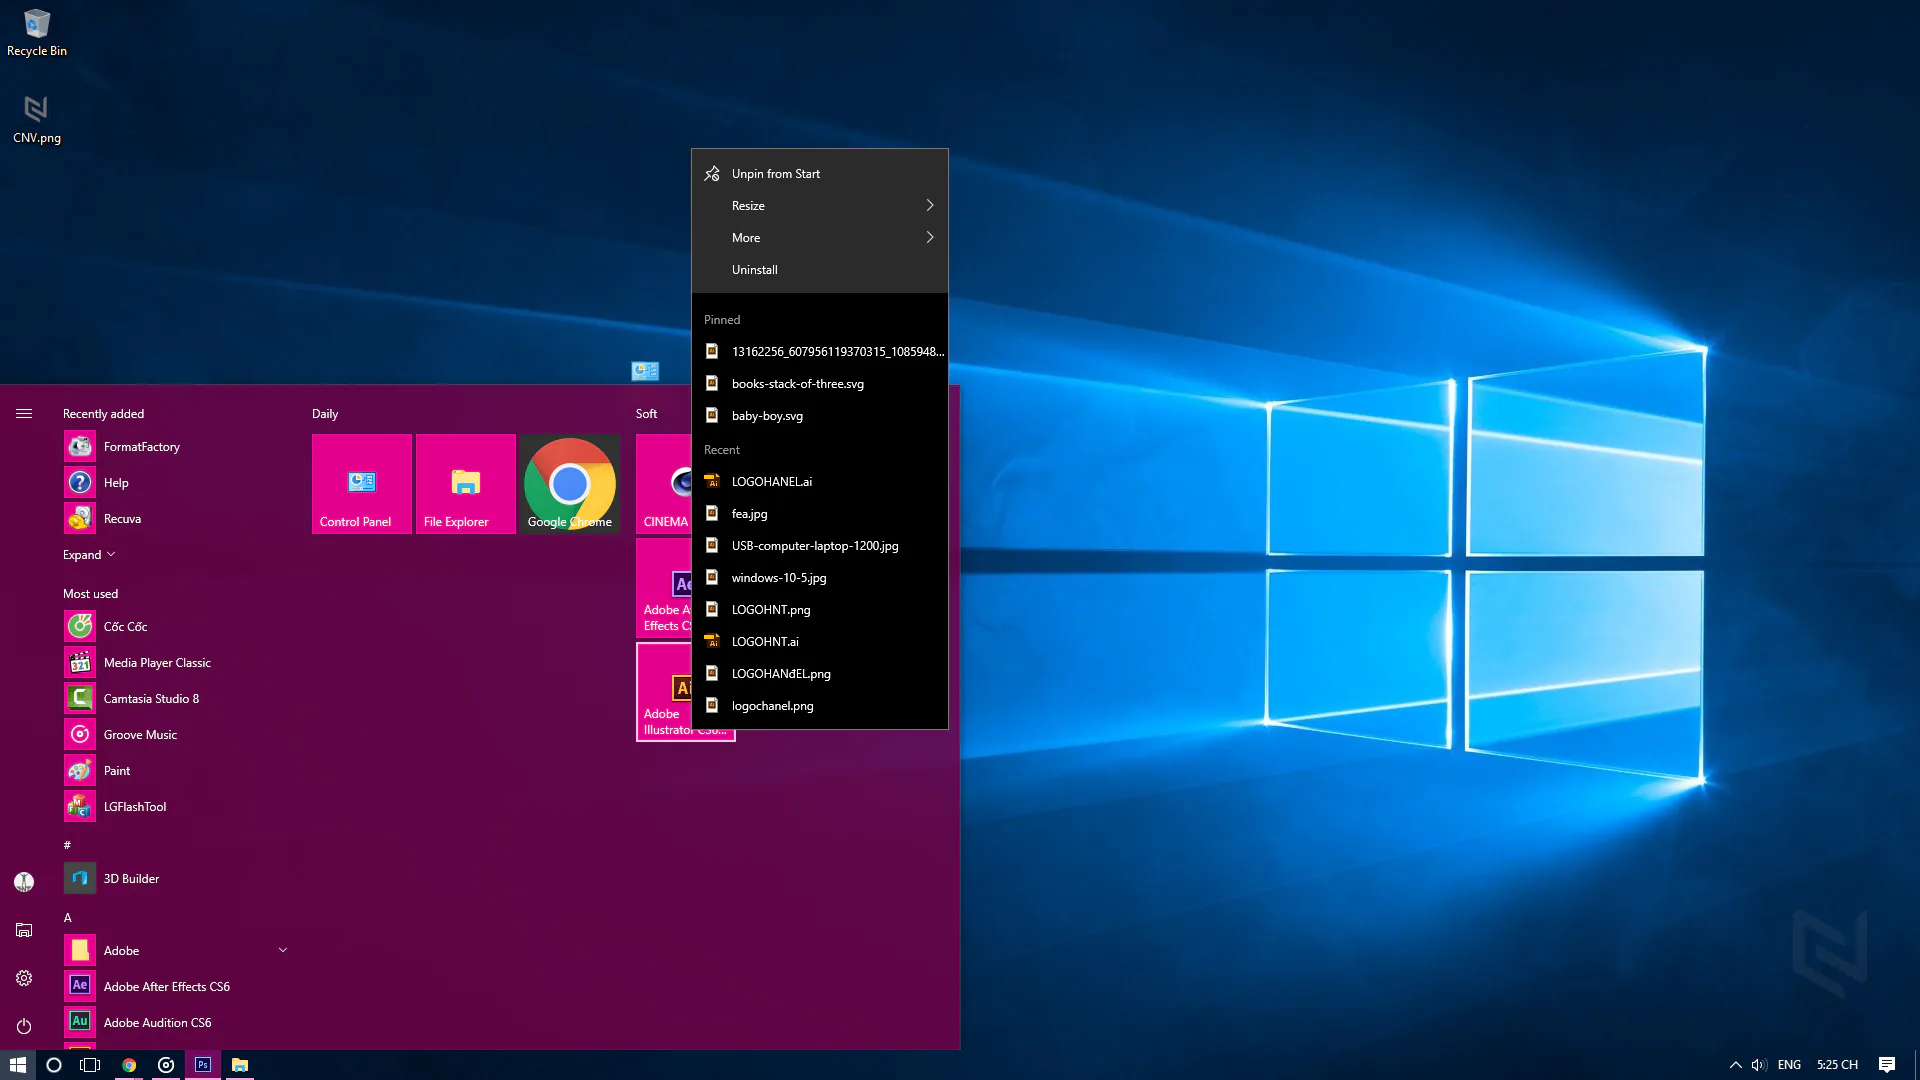The width and height of the screenshot is (1920, 1080).
Task: Select Unpin from Start
Action: pos(820,174)
